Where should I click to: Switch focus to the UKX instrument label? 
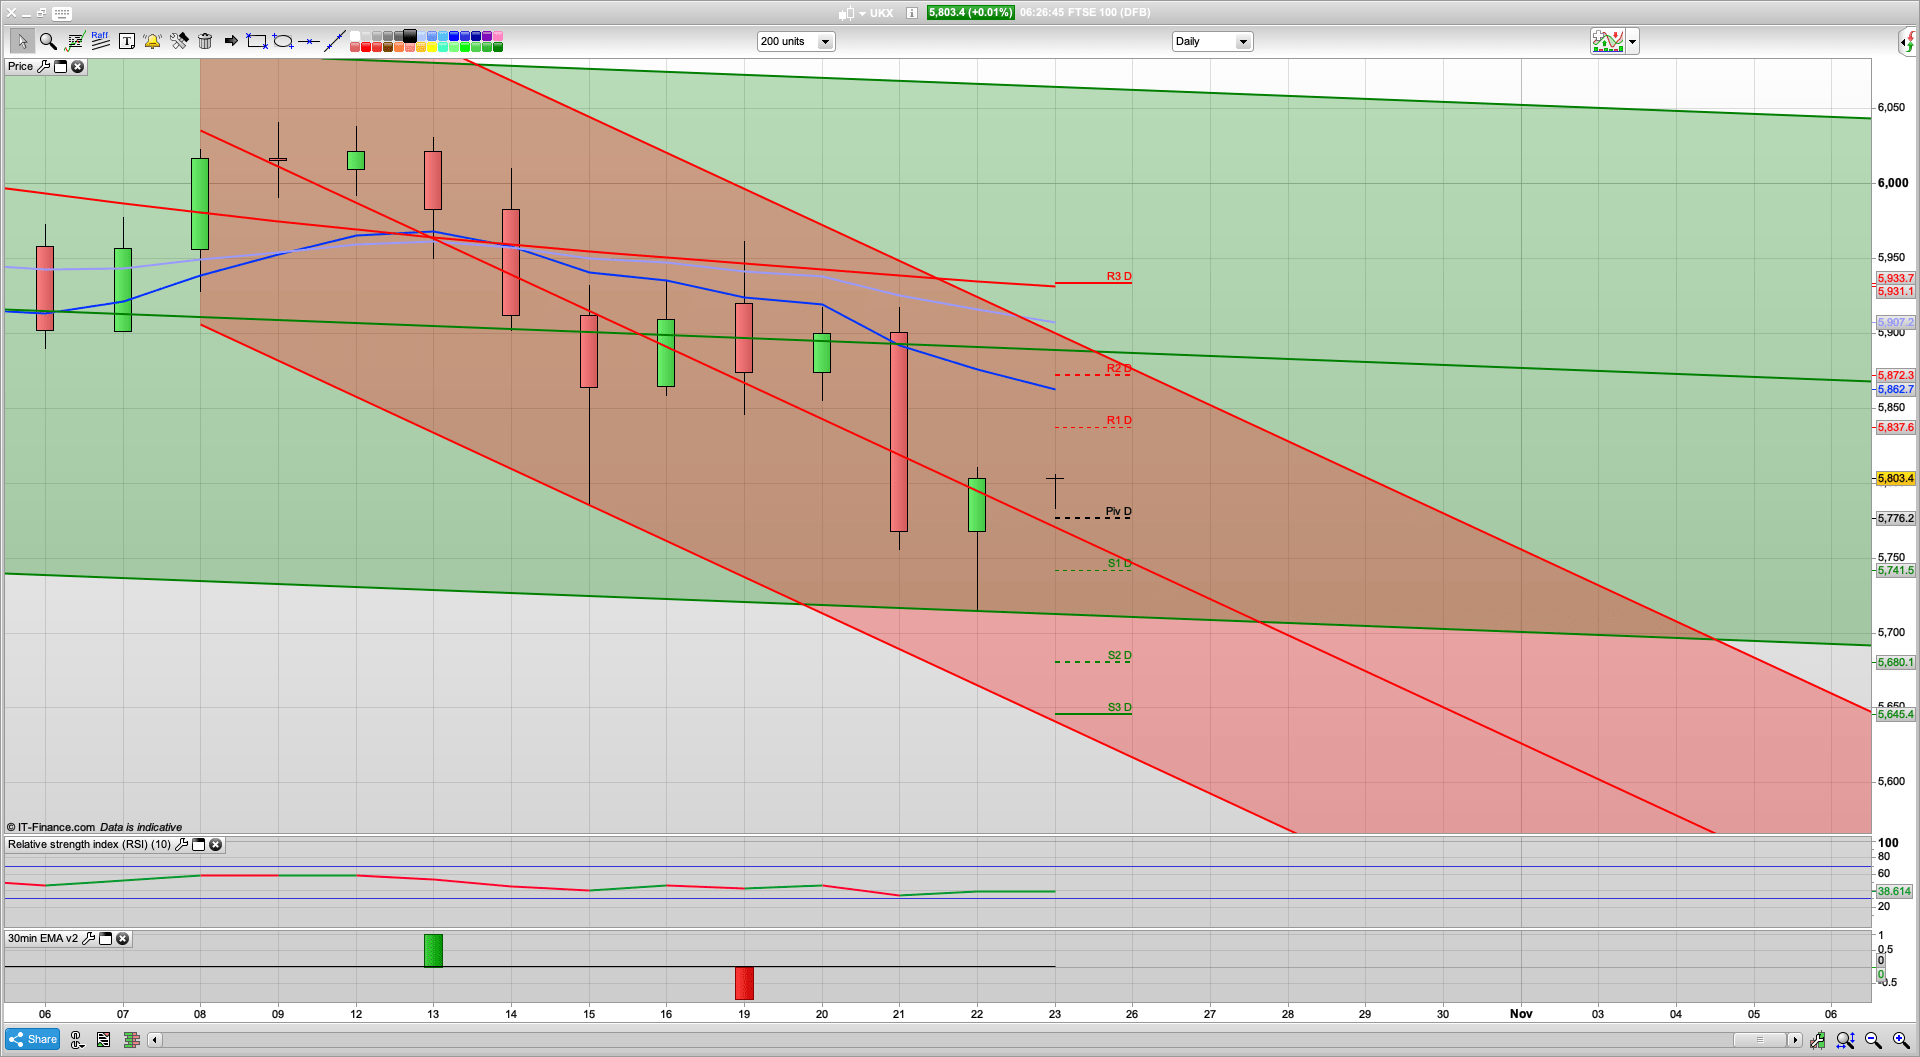880,13
